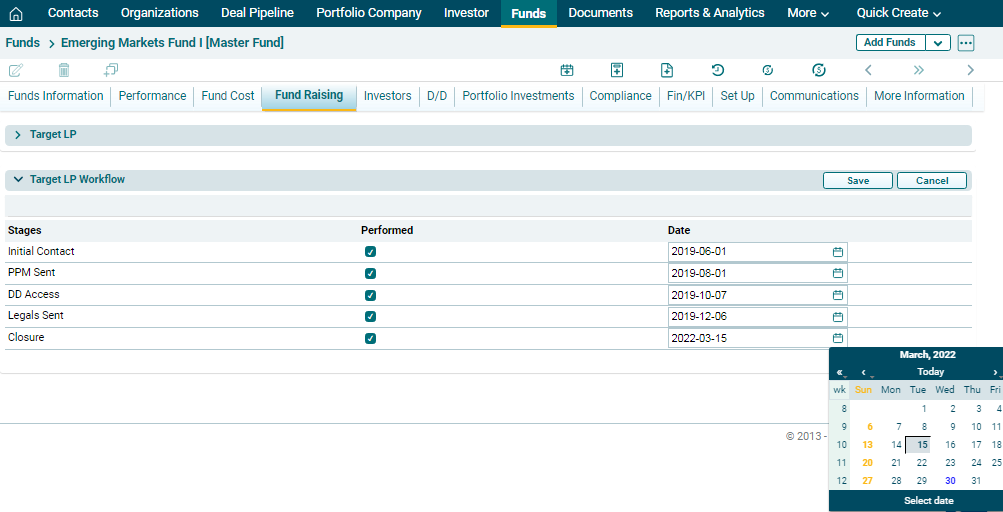Click the Home icon in navigation bar
Viewport: 1003px width, 512px height.
(x=16, y=13)
